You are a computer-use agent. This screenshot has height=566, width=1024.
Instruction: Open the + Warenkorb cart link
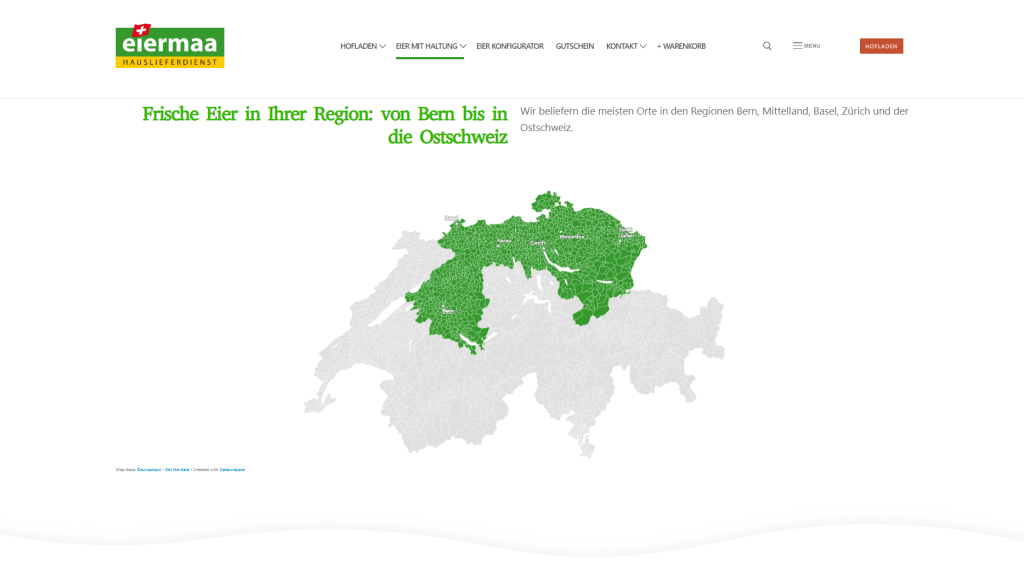[x=681, y=46]
